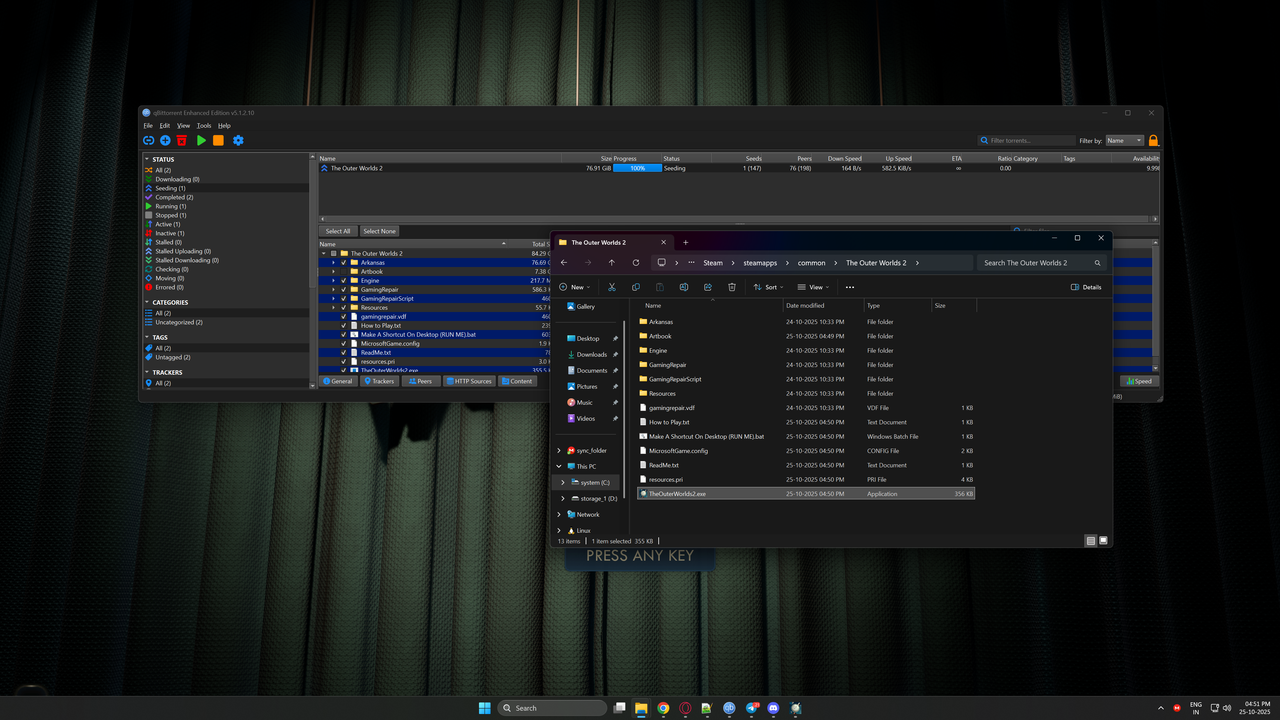Click the Share icon in Explorer toolbar

coord(708,287)
